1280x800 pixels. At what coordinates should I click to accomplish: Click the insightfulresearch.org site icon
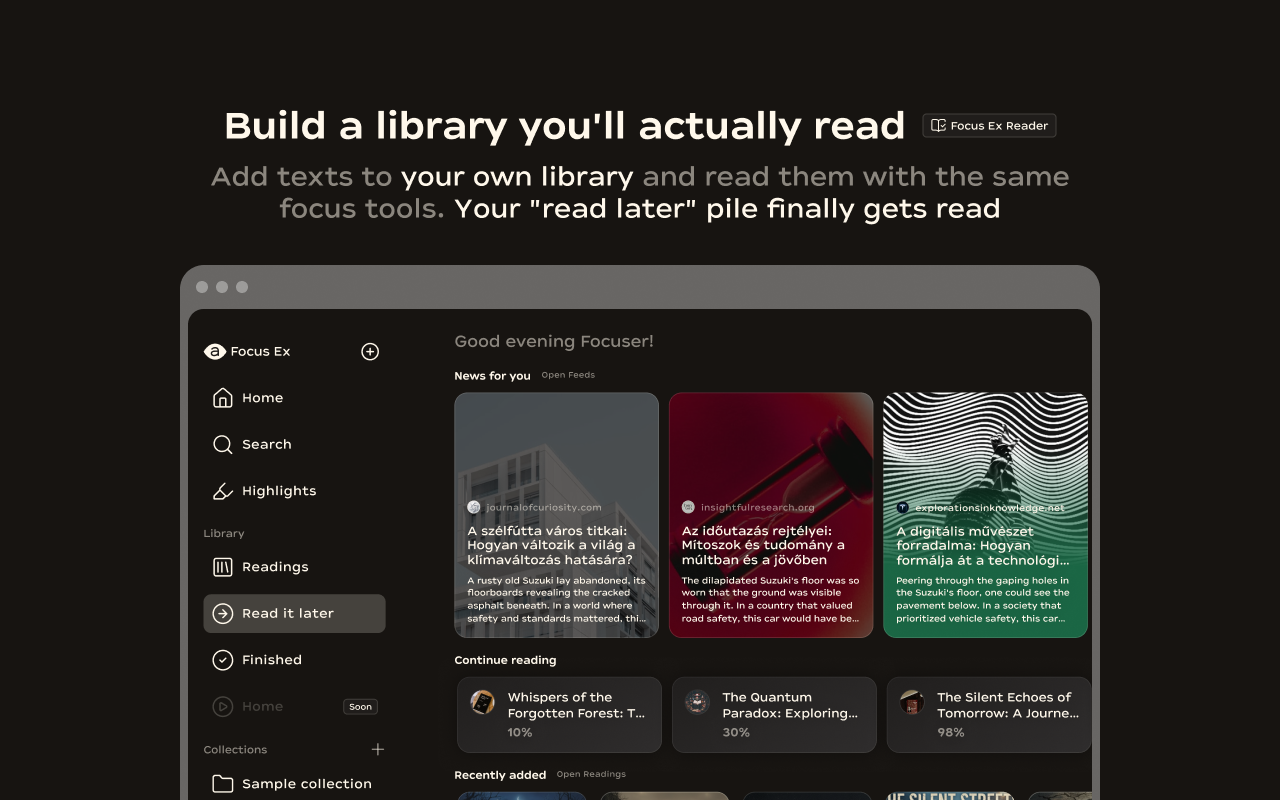pos(688,507)
